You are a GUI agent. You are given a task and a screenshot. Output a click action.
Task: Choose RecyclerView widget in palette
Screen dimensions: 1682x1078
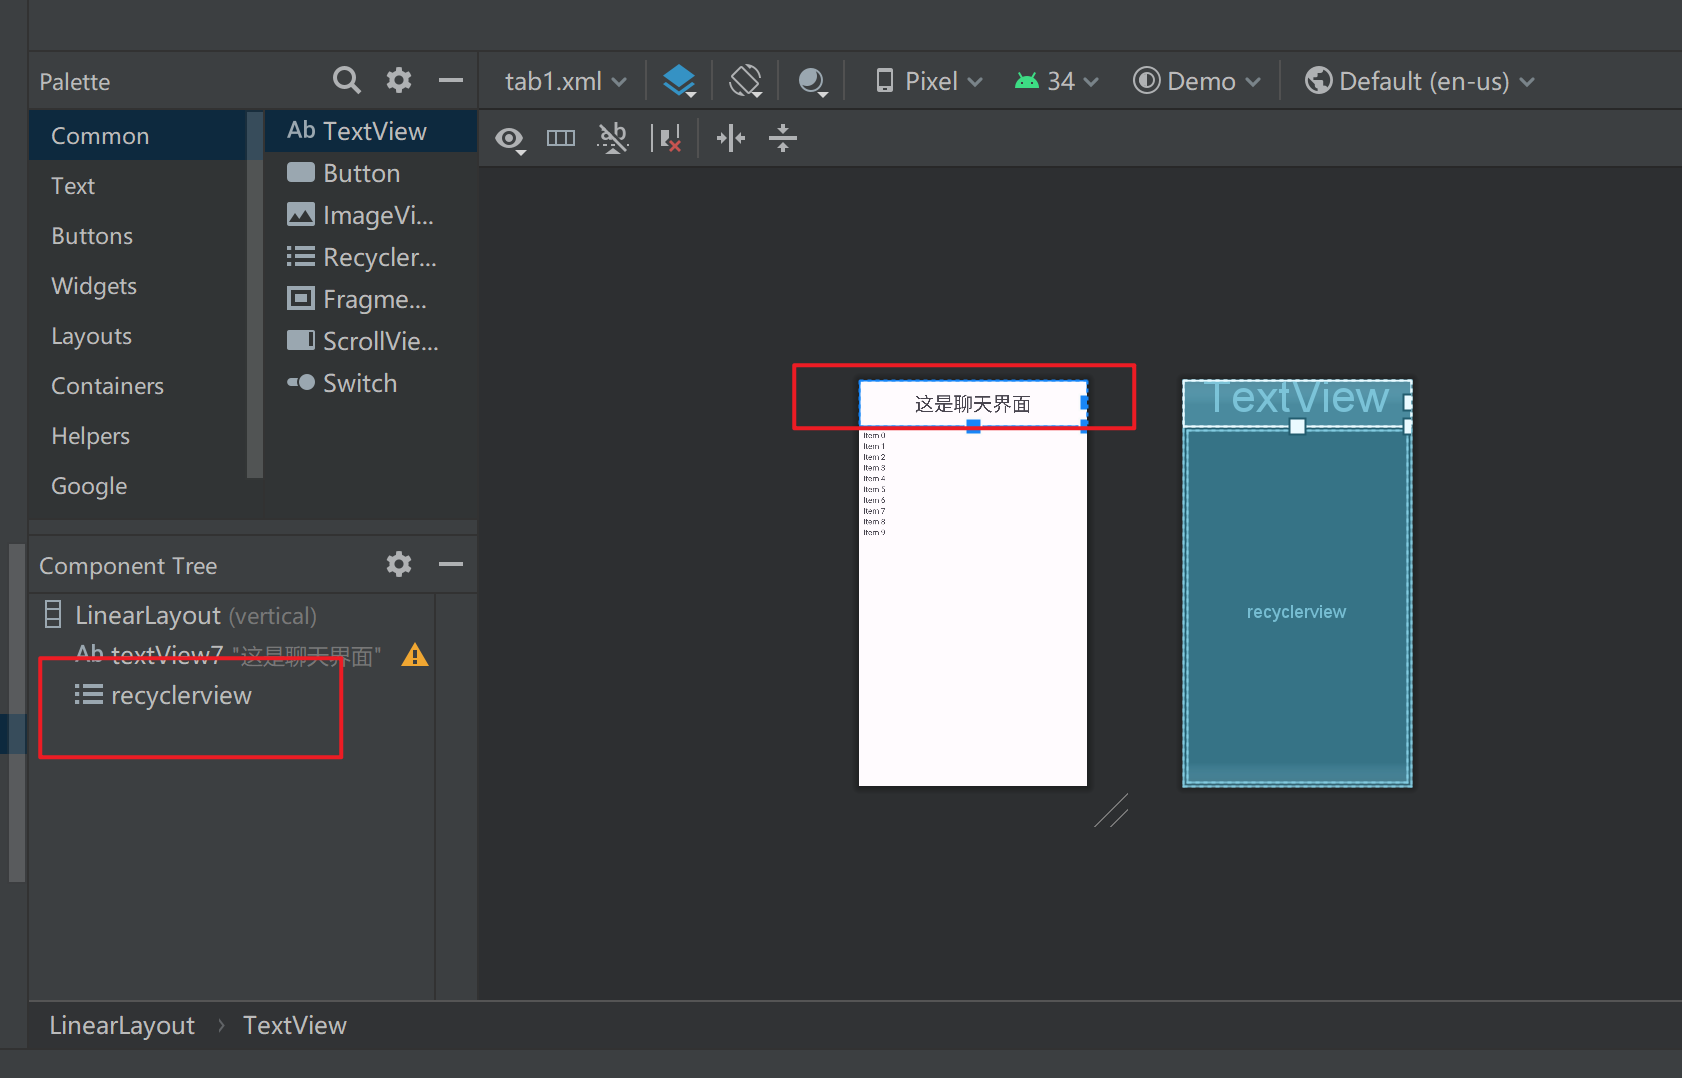pyautogui.click(x=371, y=257)
